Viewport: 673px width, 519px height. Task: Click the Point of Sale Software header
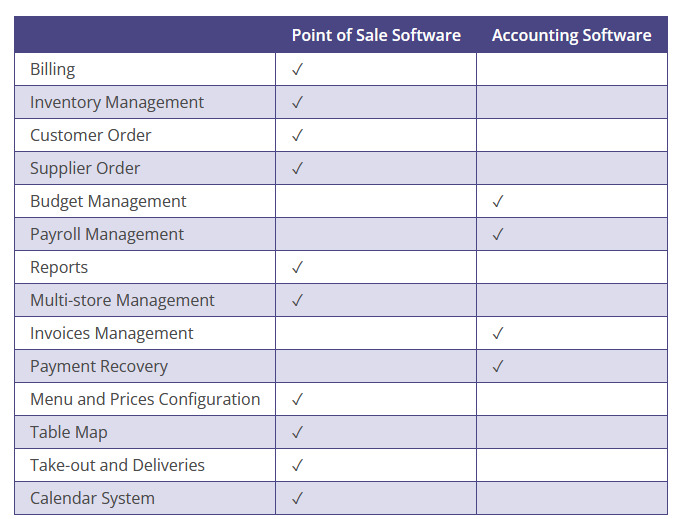[x=376, y=35]
